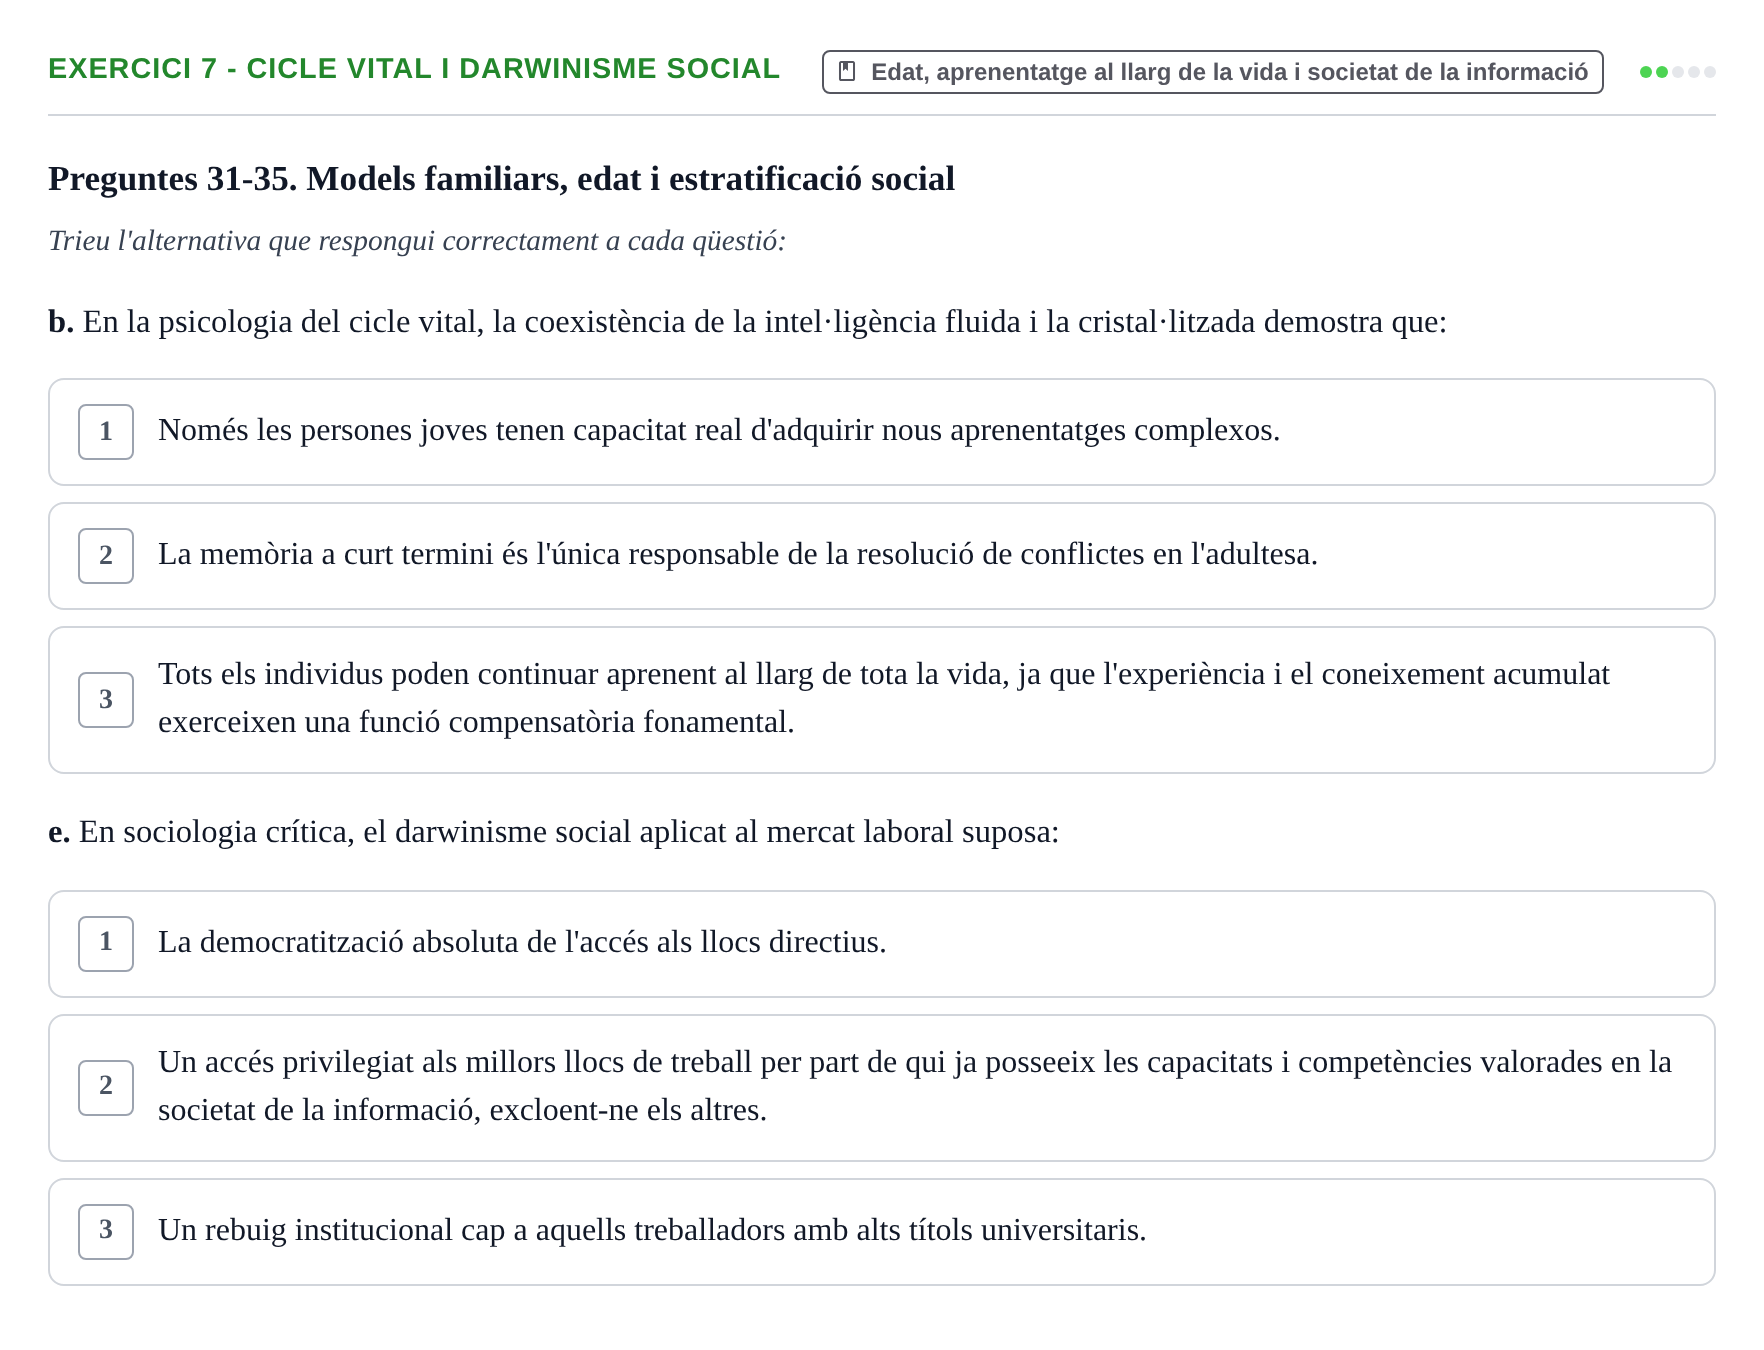Click question b text about intel·ligència fluida

point(748,322)
